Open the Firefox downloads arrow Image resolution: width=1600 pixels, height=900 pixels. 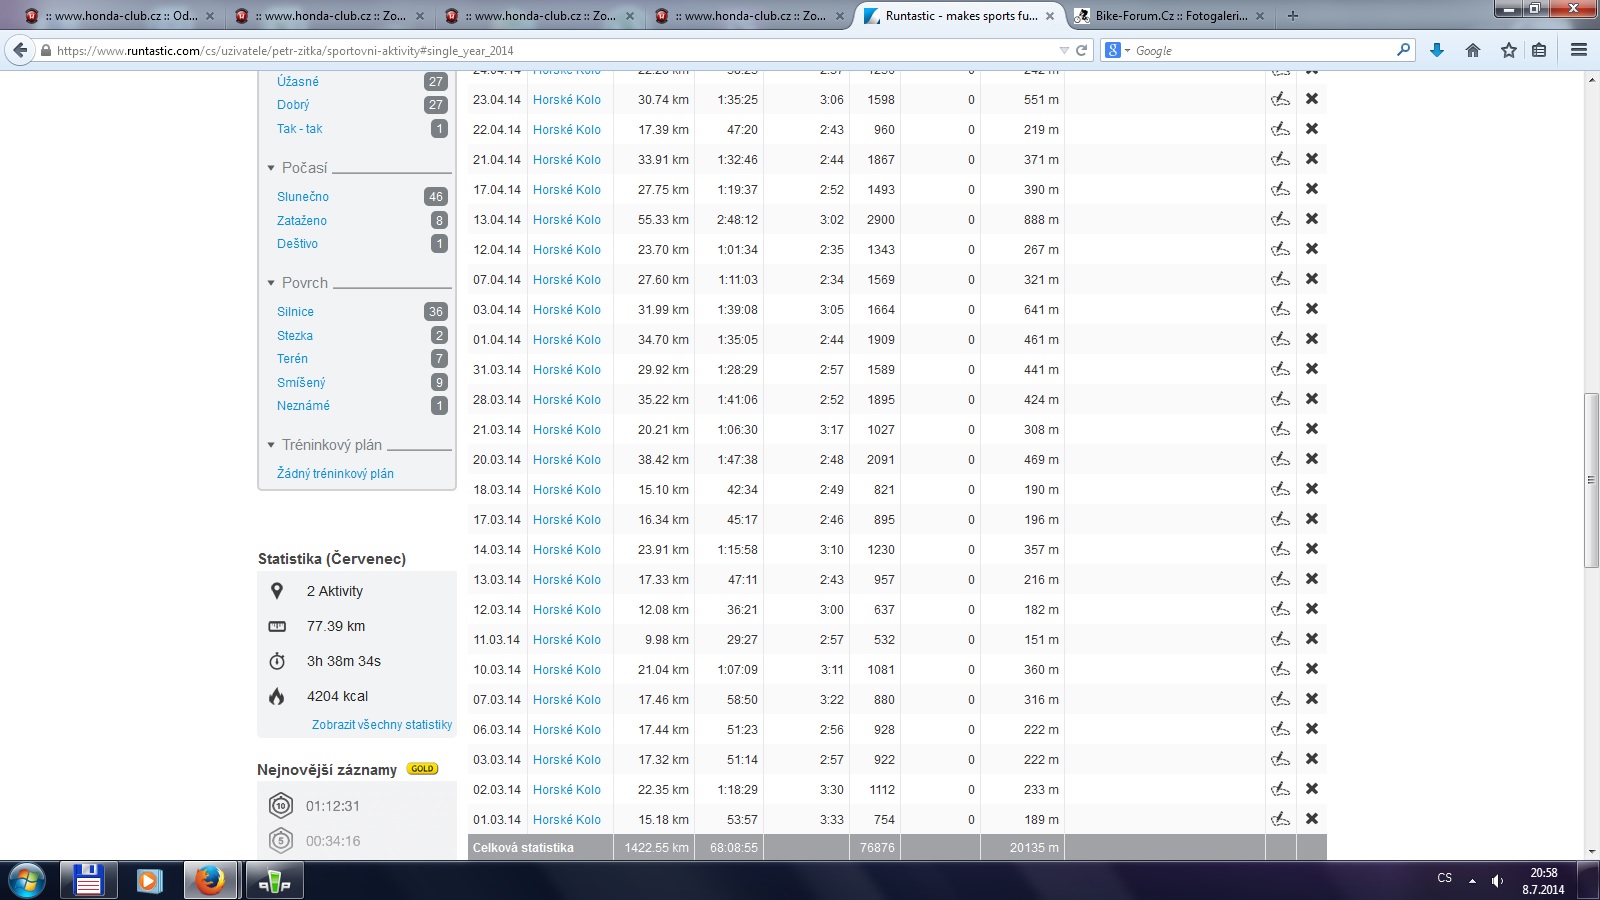click(1437, 50)
